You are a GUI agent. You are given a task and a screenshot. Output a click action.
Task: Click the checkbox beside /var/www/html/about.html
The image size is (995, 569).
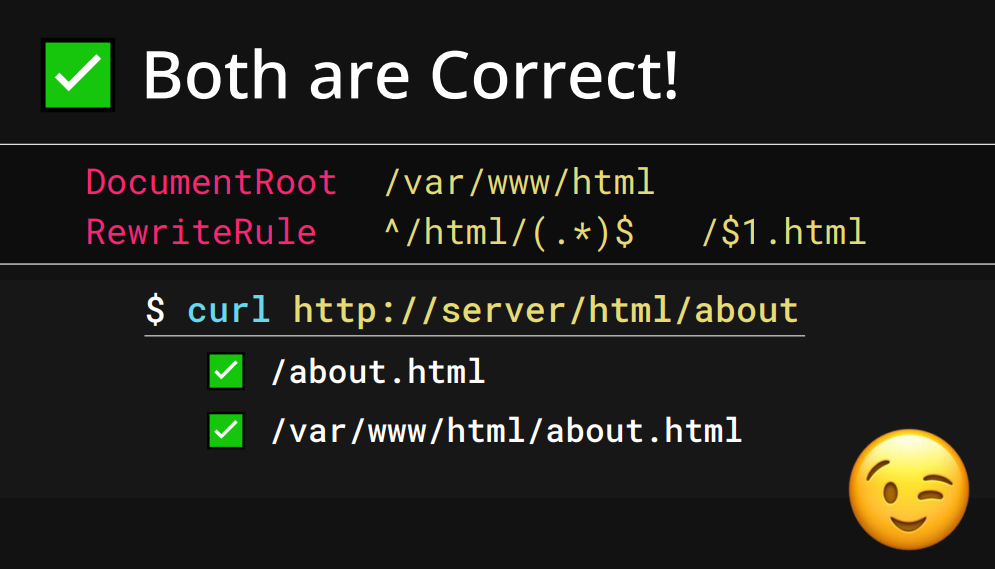pyautogui.click(x=226, y=431)
